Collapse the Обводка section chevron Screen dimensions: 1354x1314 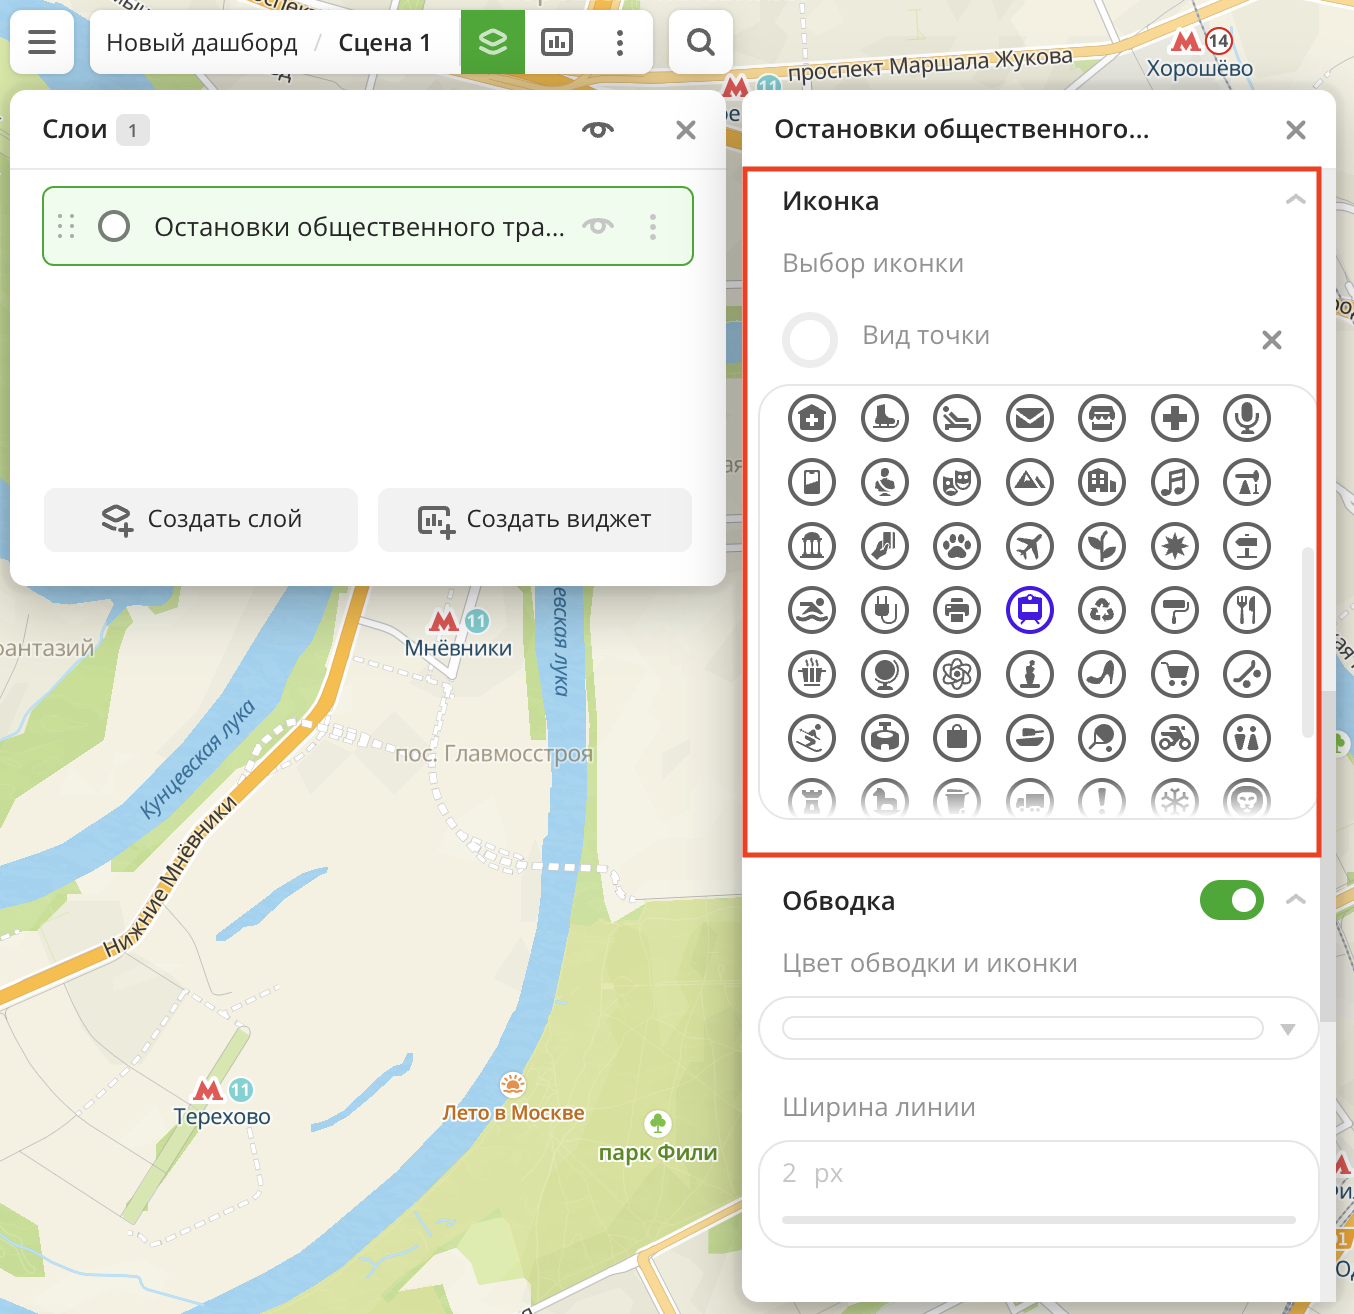(x=1295, y=900)
